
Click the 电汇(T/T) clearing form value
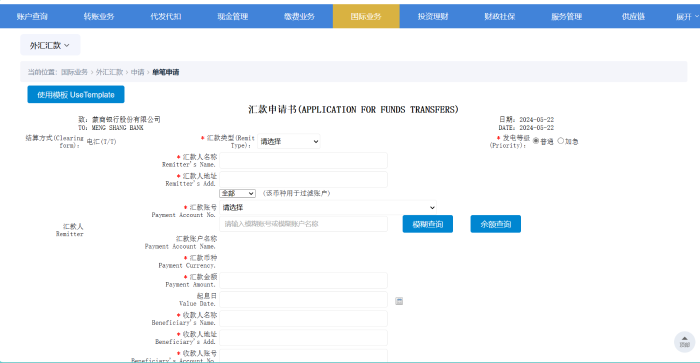coord(101,142)
